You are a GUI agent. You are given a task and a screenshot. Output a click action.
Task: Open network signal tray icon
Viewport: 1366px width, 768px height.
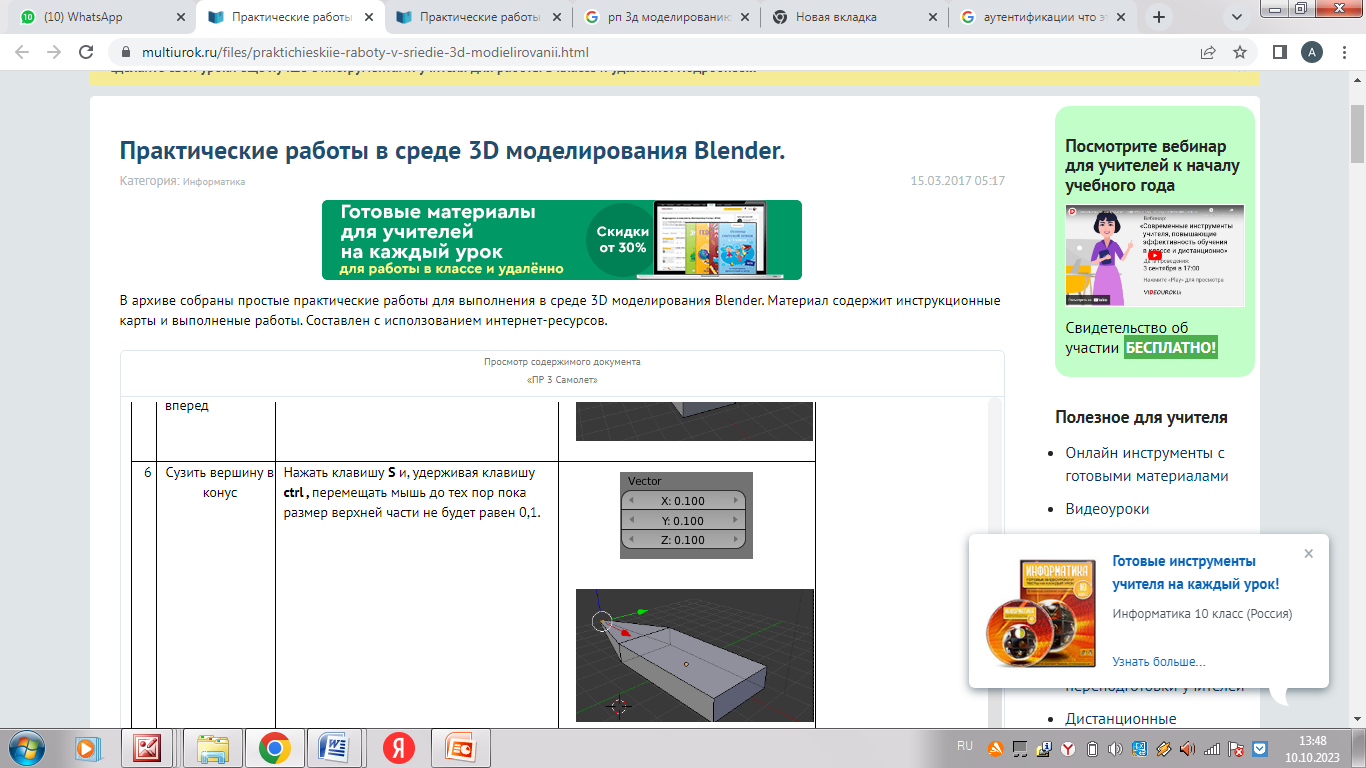click(1211, 747)
